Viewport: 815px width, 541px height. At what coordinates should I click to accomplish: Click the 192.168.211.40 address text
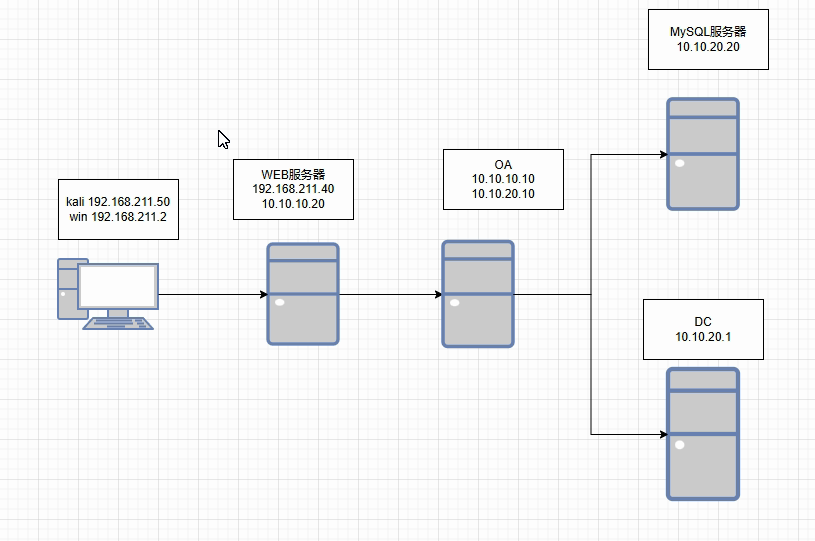(293, 189)
